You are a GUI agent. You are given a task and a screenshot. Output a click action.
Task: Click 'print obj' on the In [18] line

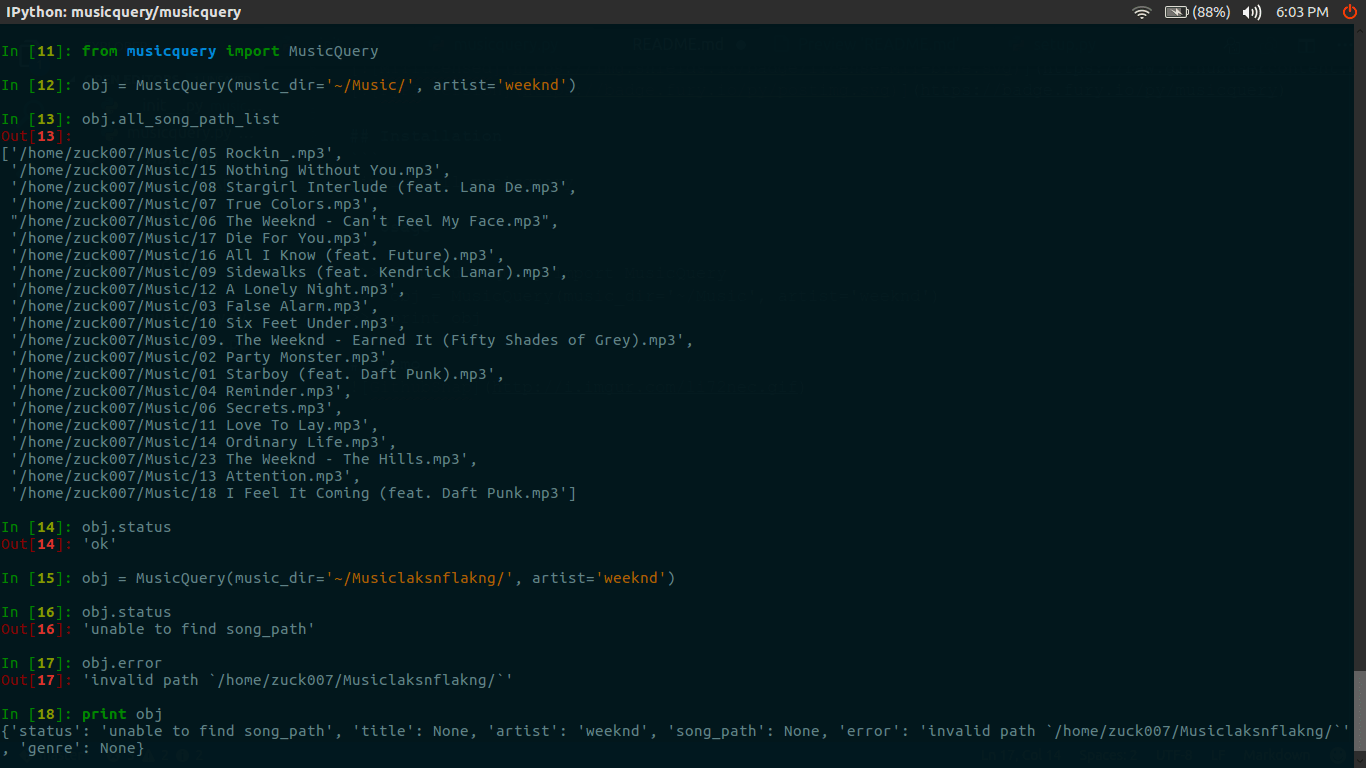(122, 714)
